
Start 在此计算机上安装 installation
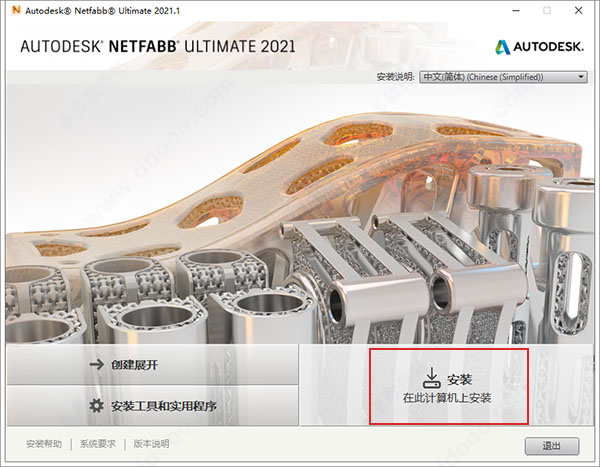pyautogui.click(x=449, y=386)
